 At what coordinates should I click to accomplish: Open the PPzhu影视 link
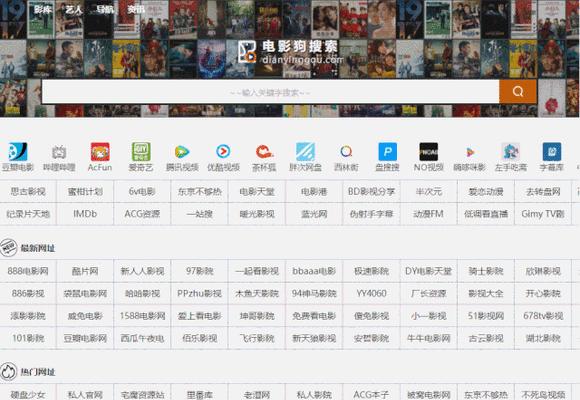click(199, 293)
